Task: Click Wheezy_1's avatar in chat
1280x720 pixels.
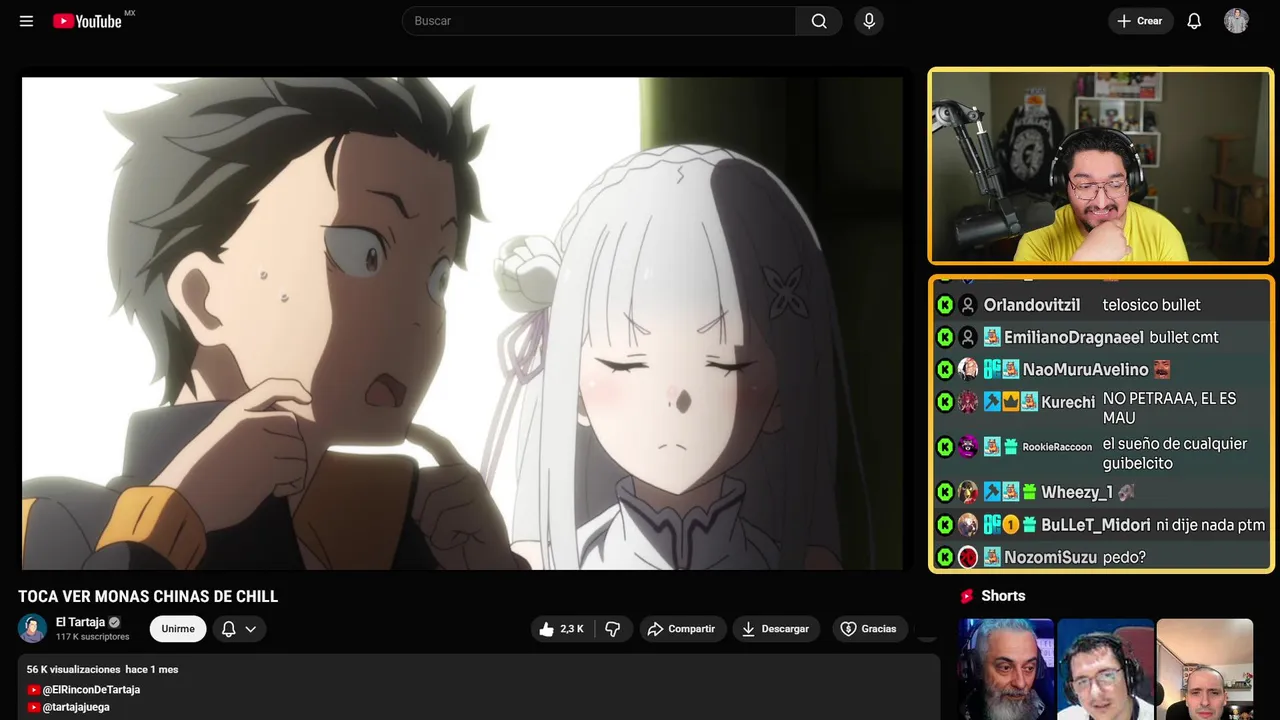Action: point(968,492)
